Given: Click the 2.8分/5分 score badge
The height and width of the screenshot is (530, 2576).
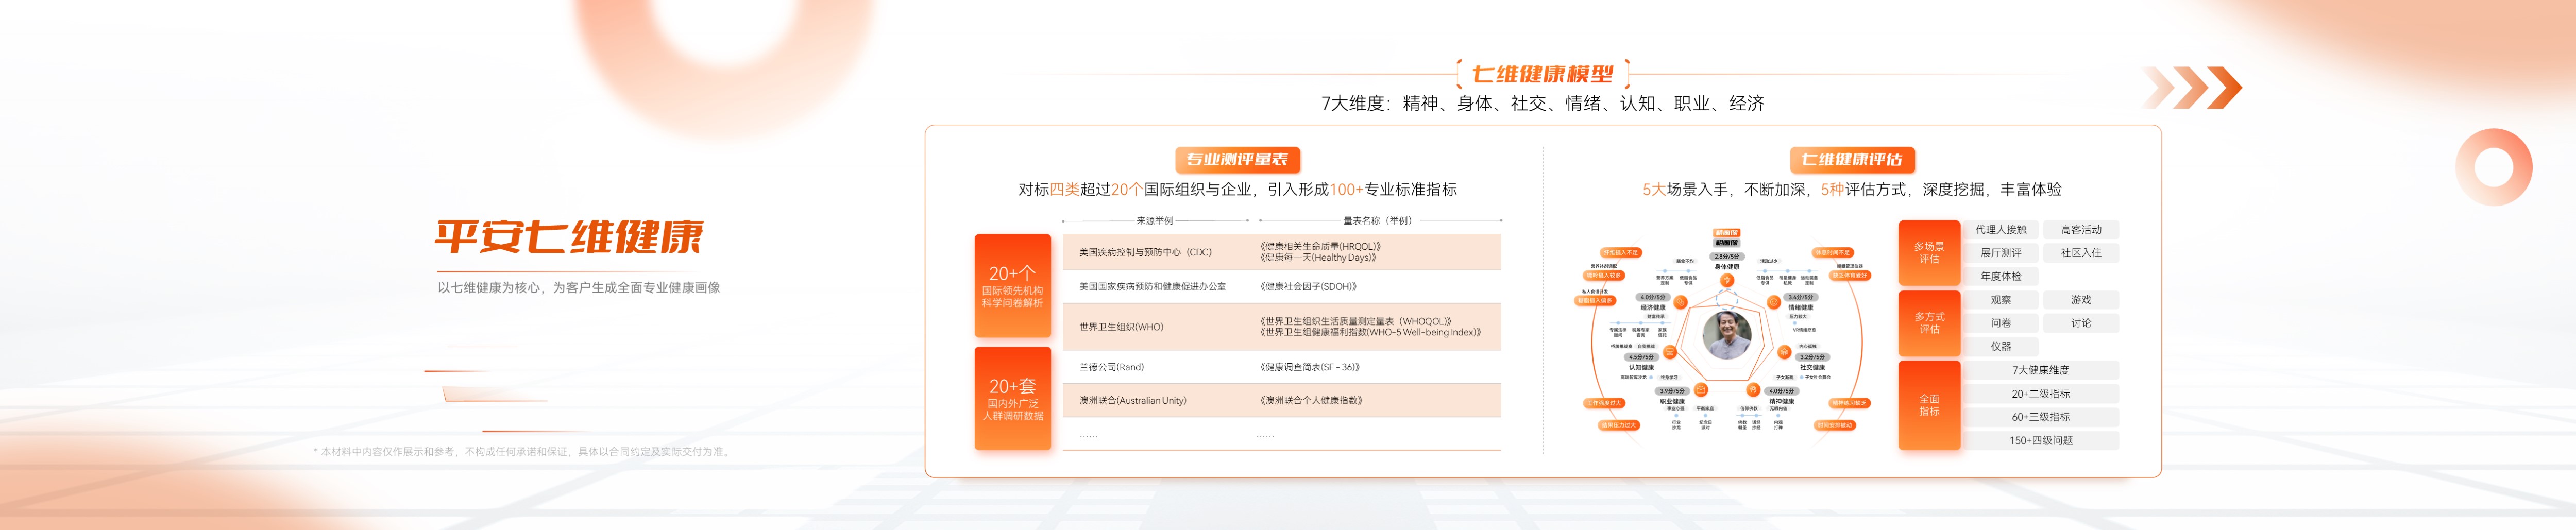Looking at the screenshot, I should point(1727,256).
